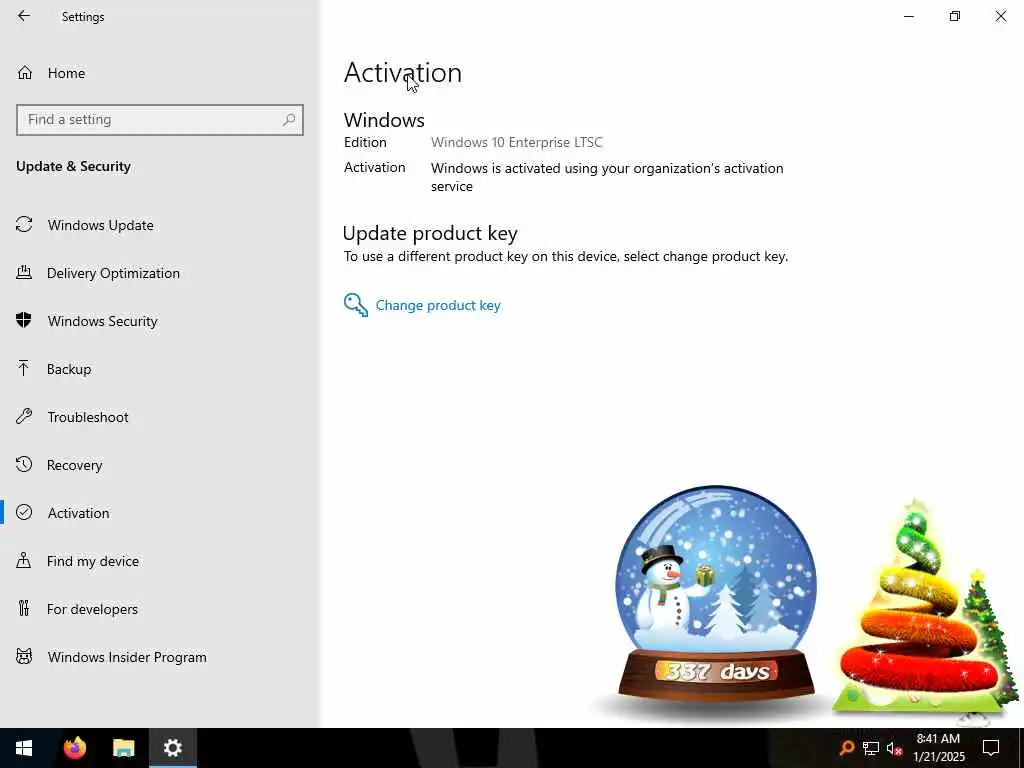Go back with the Settings back arrow
This screenshot has width=1024, height=768.
tap(24, 16)
